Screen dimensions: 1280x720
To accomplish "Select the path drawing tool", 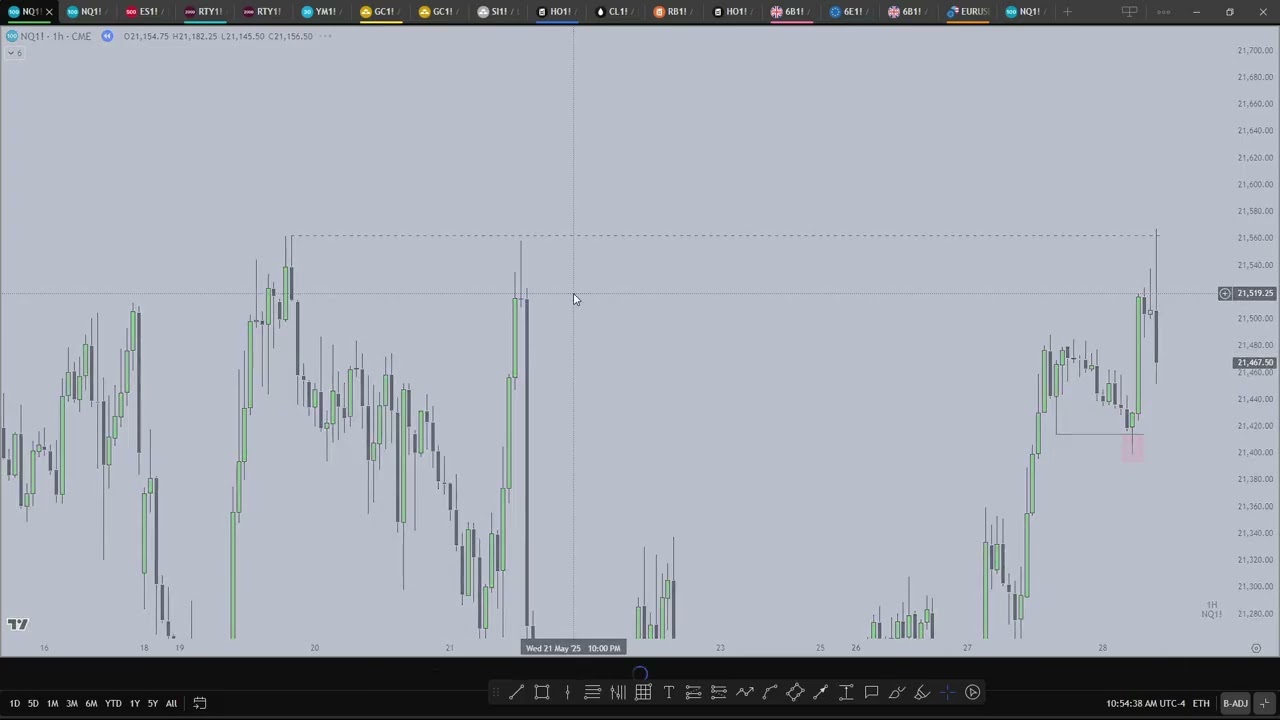I will [744, 692].
